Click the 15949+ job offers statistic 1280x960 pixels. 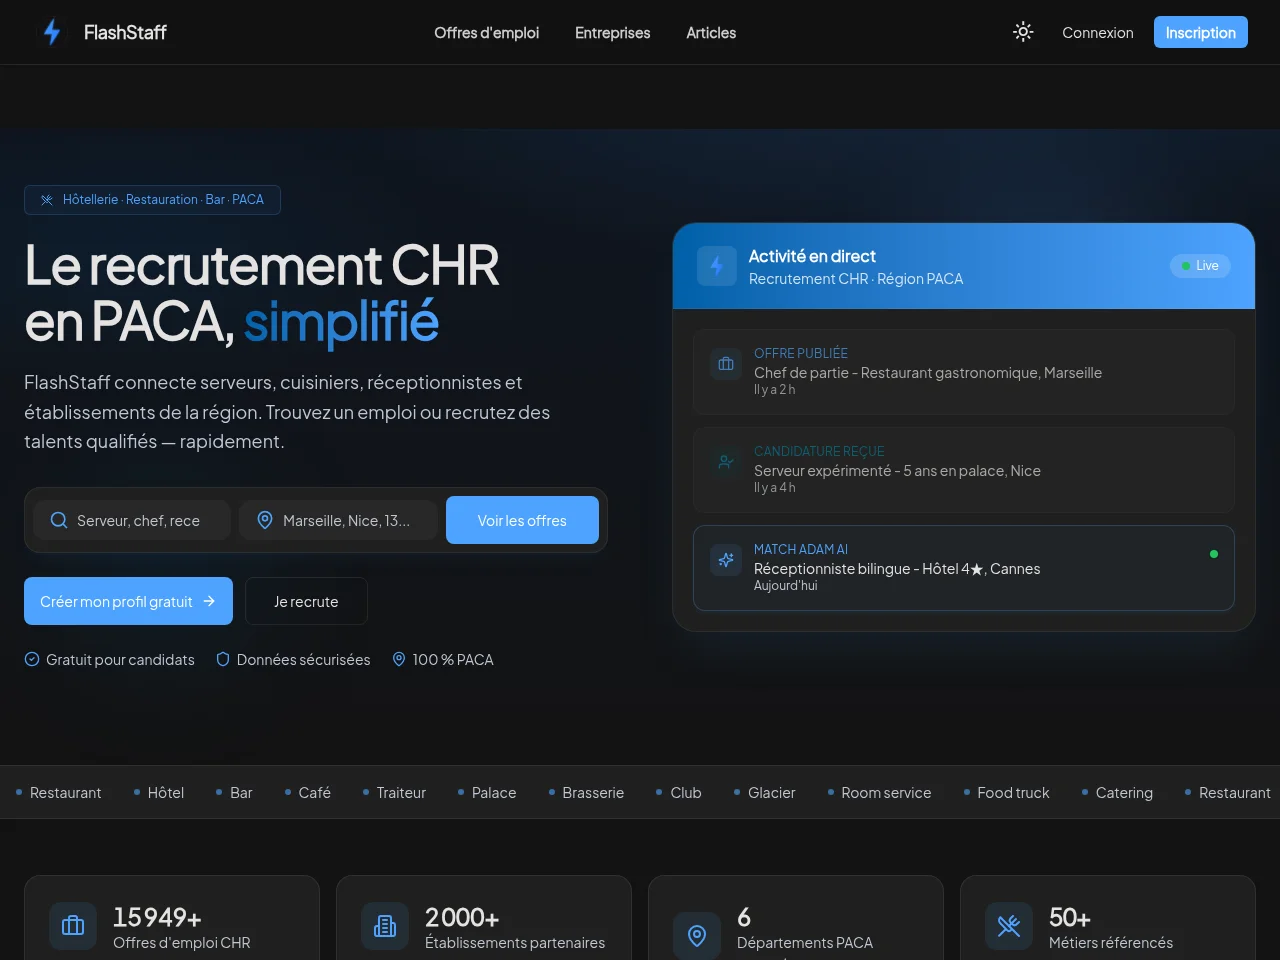[x=157, y=917]
